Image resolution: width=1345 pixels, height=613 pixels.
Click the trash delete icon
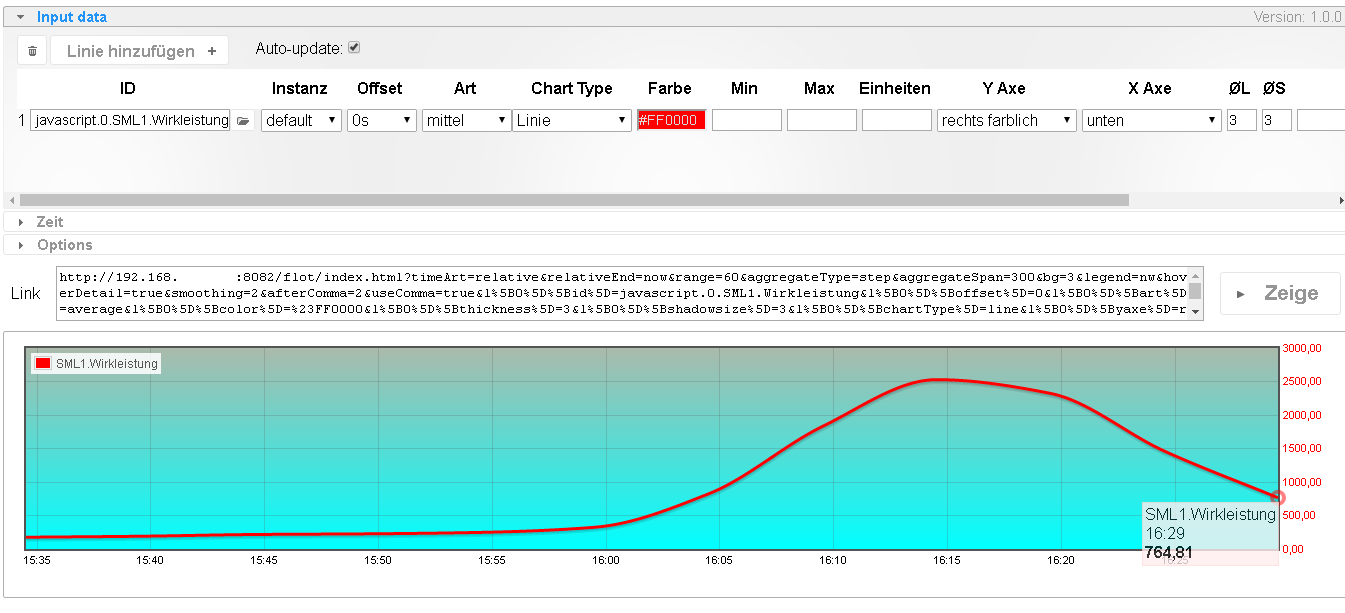tap(32, 51)
